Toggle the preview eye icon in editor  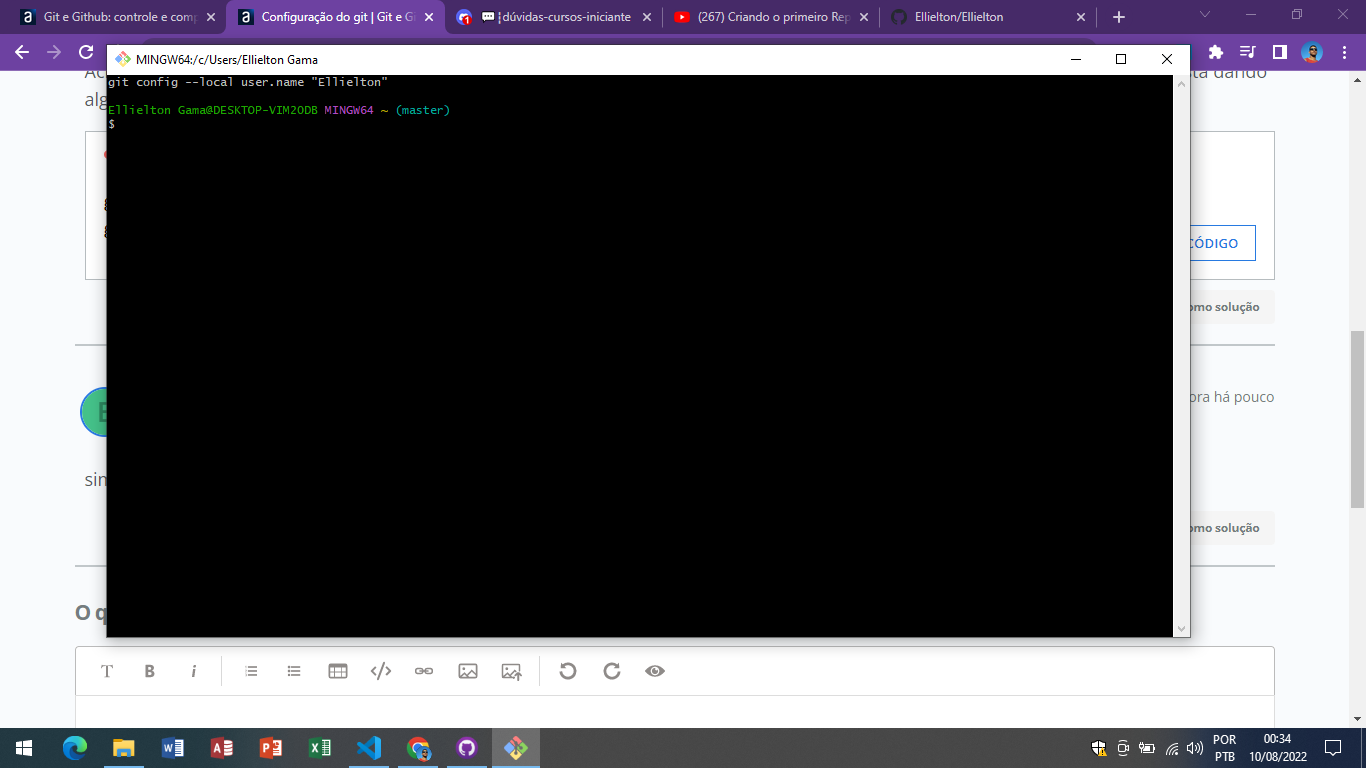655,671
